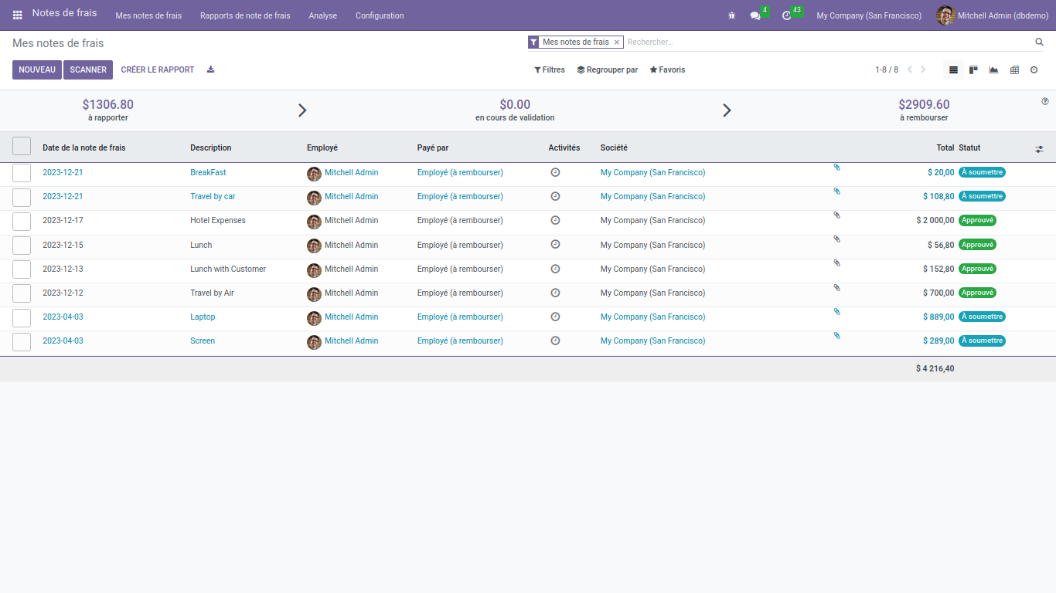This screenshot has height=593, width=1056.
Task: Open the apps grid menu icon
Action: coord(17,15)
